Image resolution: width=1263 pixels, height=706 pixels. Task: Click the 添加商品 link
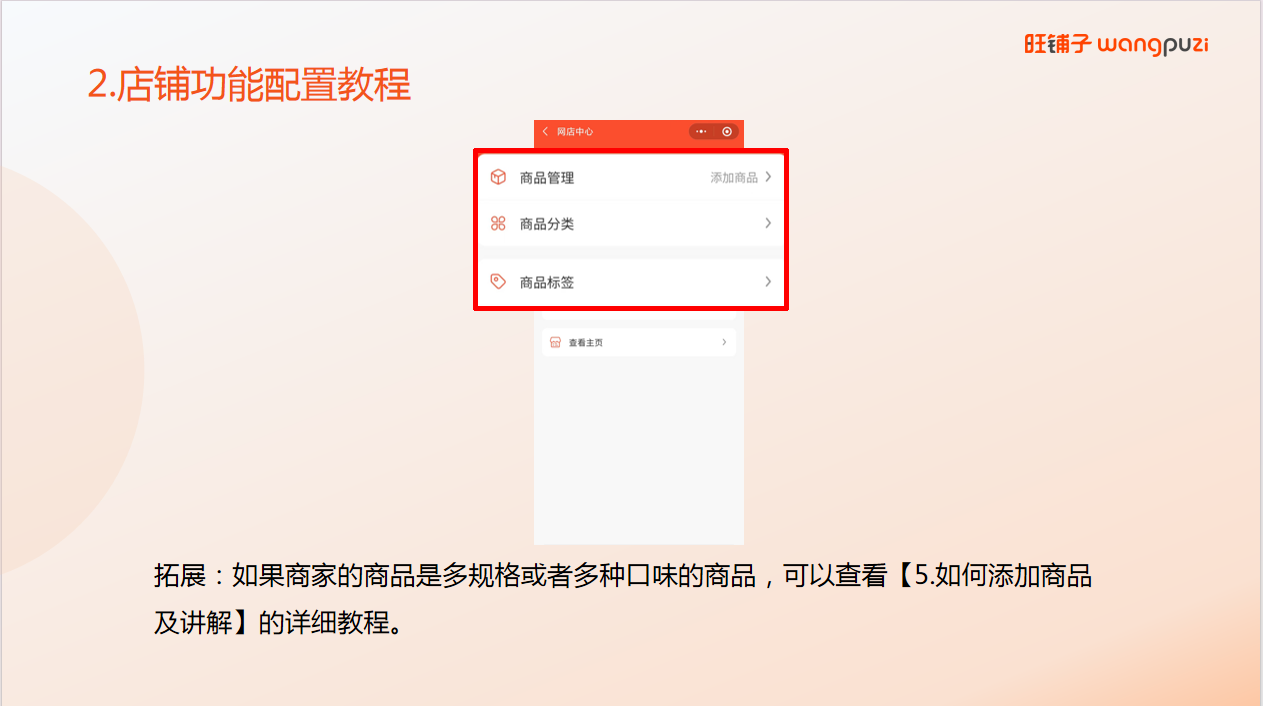point(734,177)
